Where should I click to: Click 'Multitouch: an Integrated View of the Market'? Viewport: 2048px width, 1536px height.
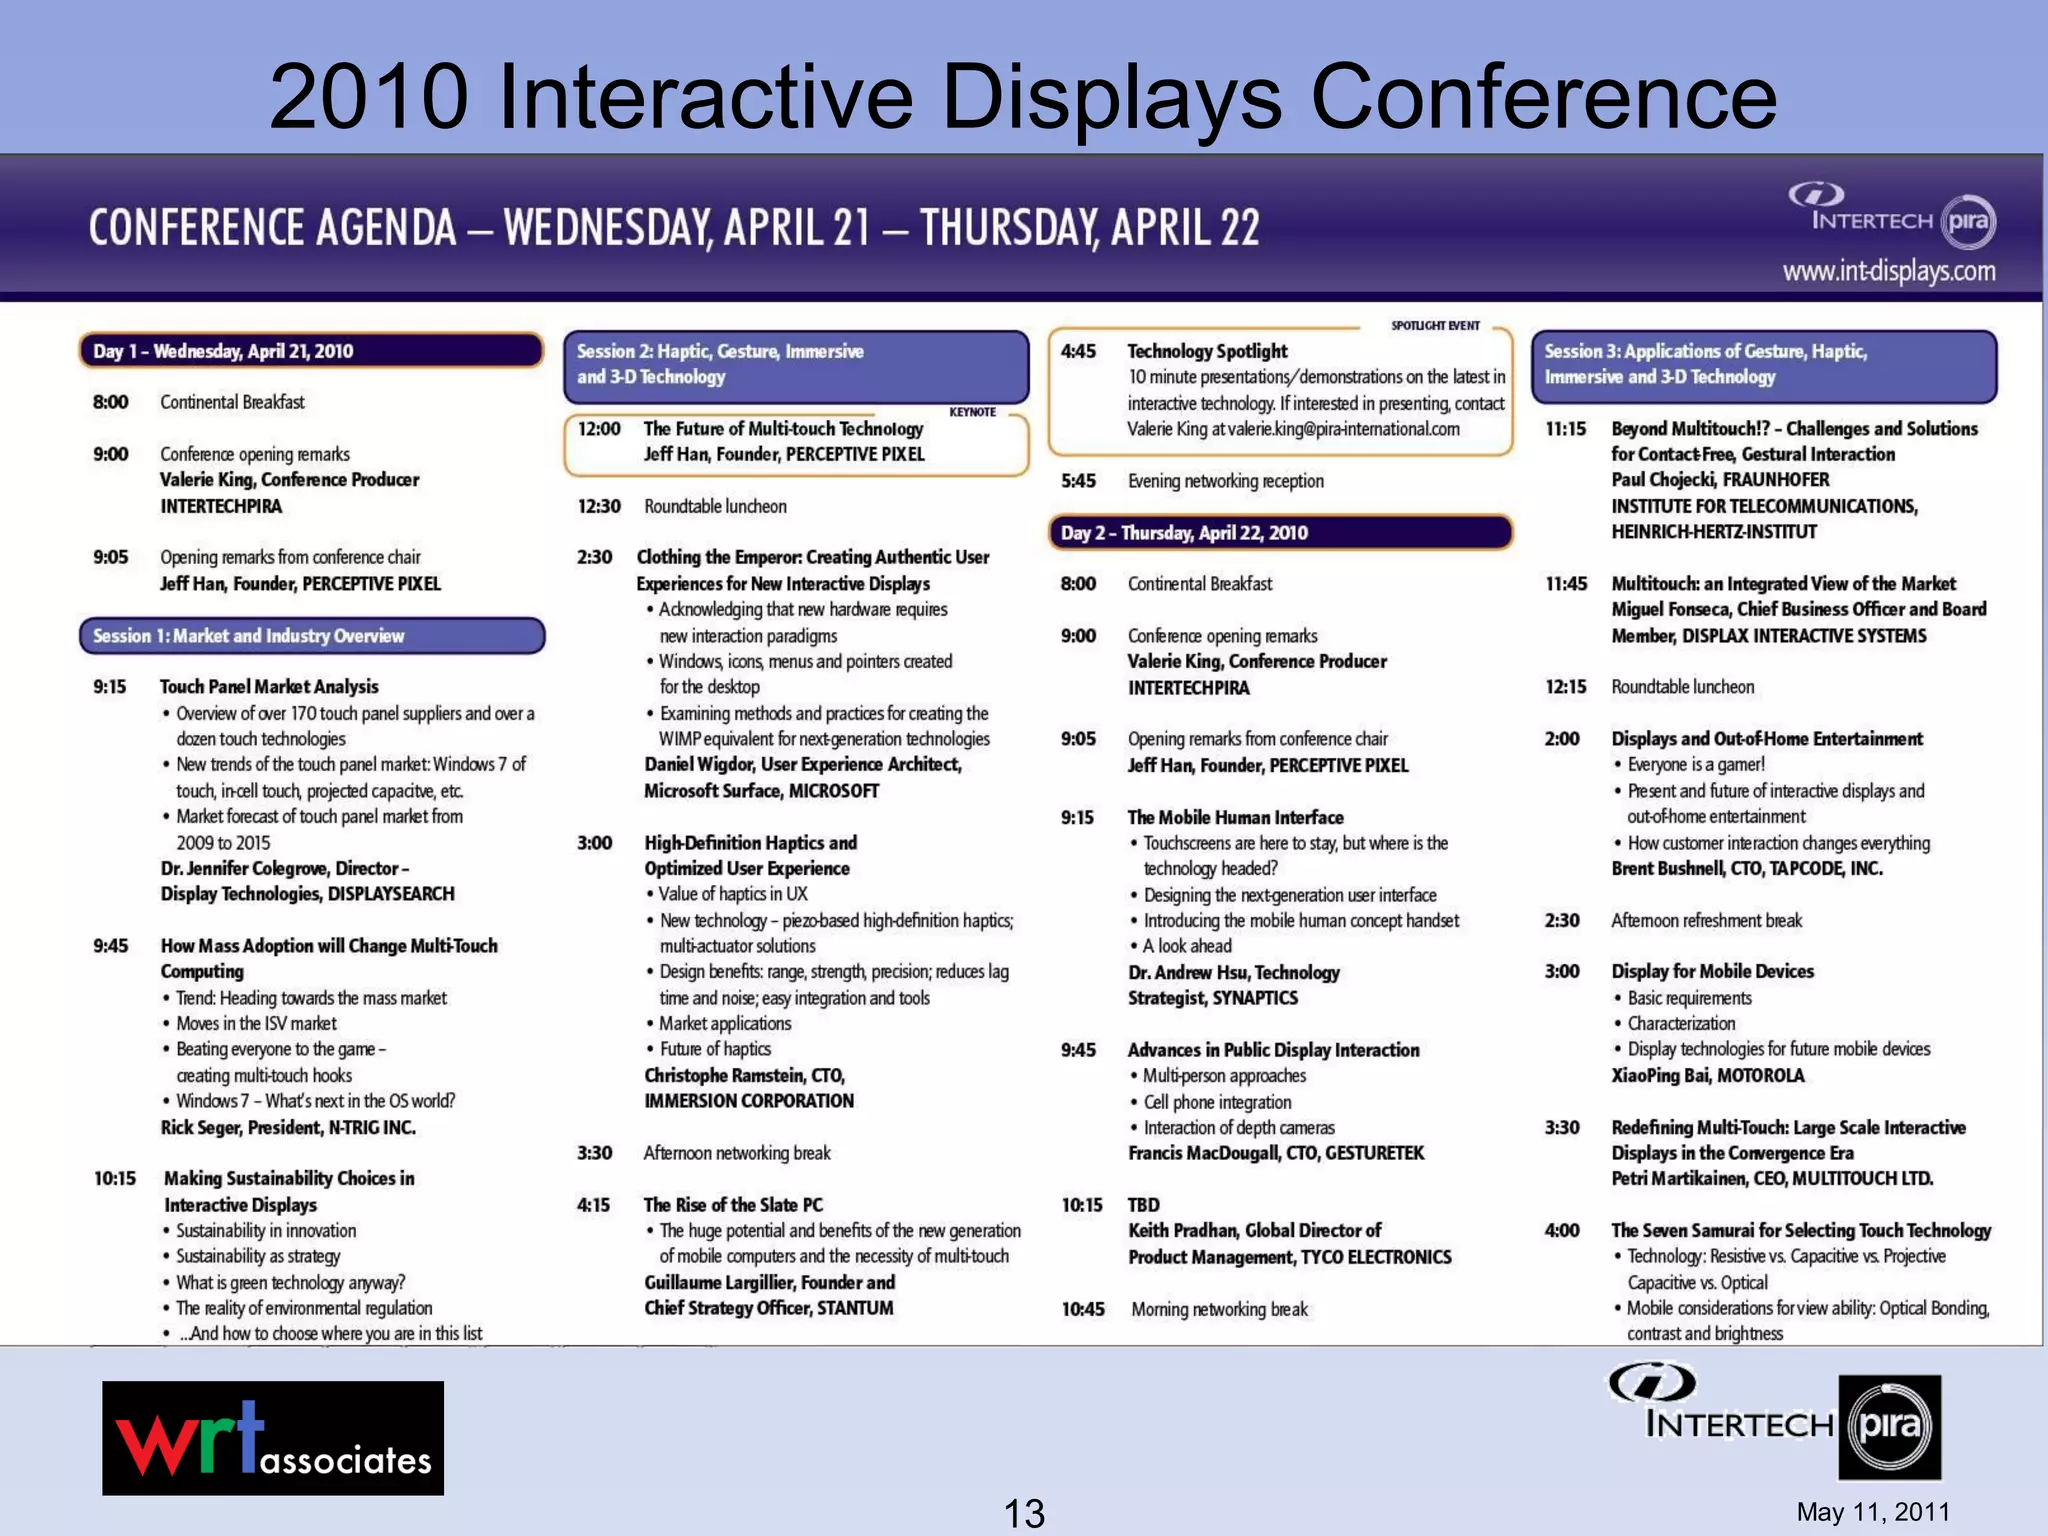point(1783,584)
